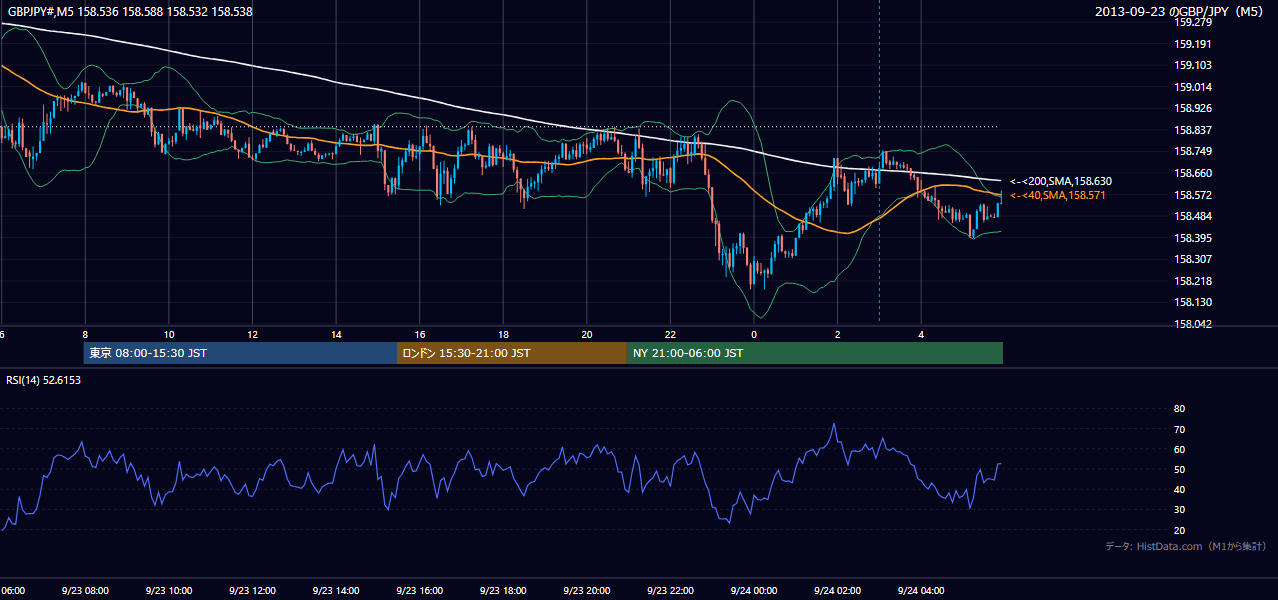Click RSI level 30 on the scale

click(1179, 510)
